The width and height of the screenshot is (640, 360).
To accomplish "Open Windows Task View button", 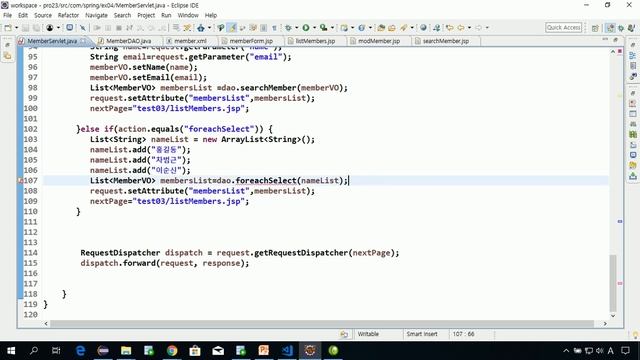I will [x=56, y=351].
